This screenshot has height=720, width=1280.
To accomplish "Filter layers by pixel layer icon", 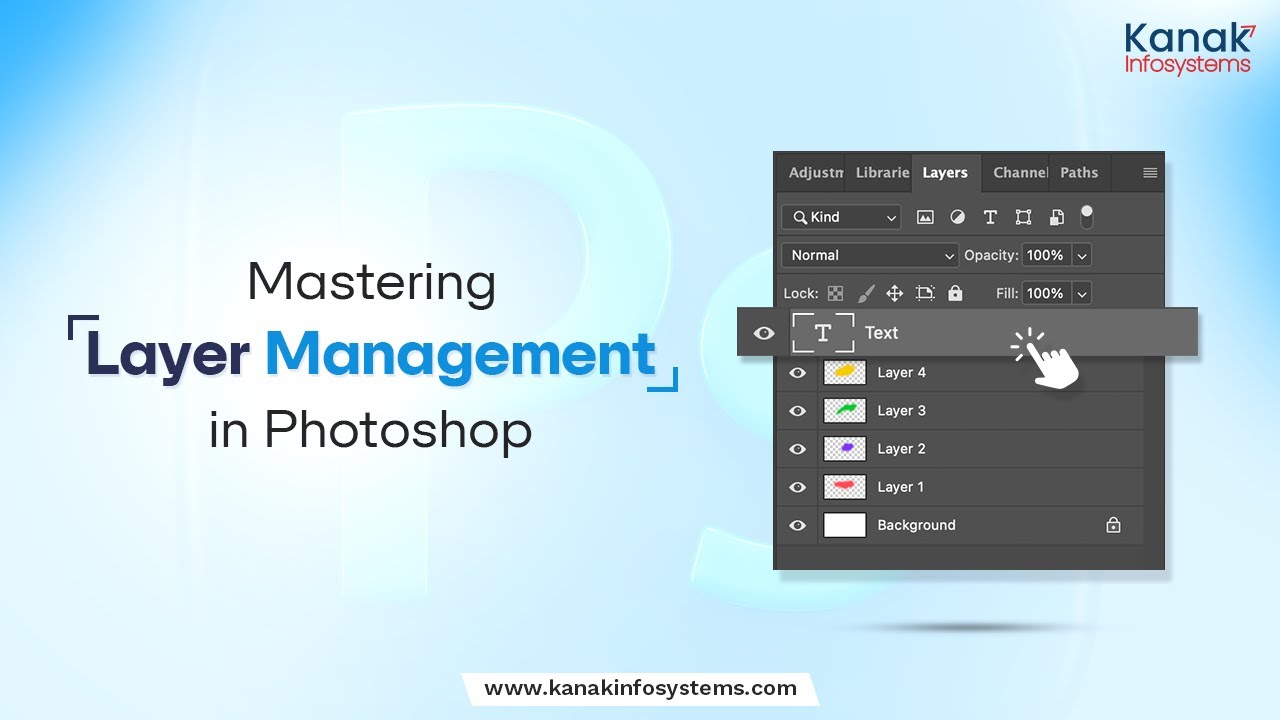I will click(x=925, y=217).
